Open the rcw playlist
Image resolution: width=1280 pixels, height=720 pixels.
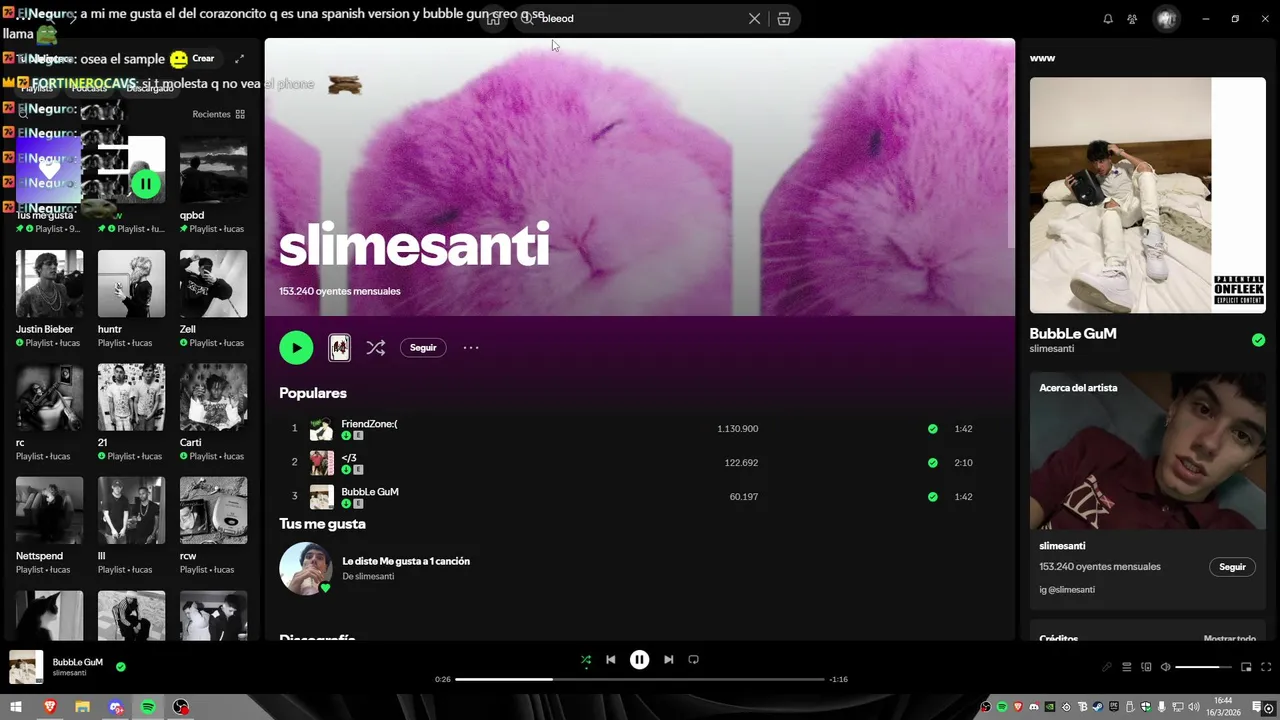(213, 525)
